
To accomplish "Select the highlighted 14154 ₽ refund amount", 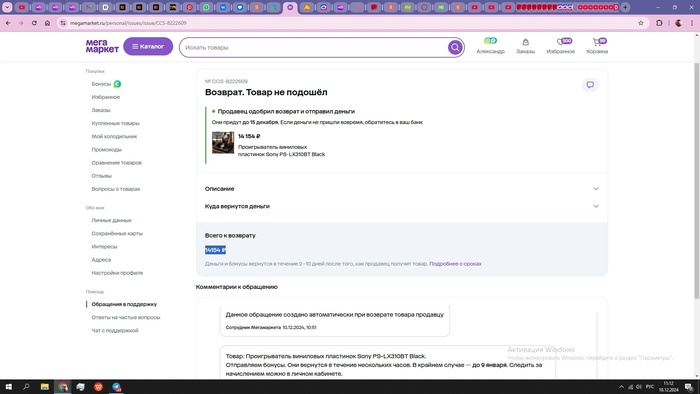I will 215,250.
